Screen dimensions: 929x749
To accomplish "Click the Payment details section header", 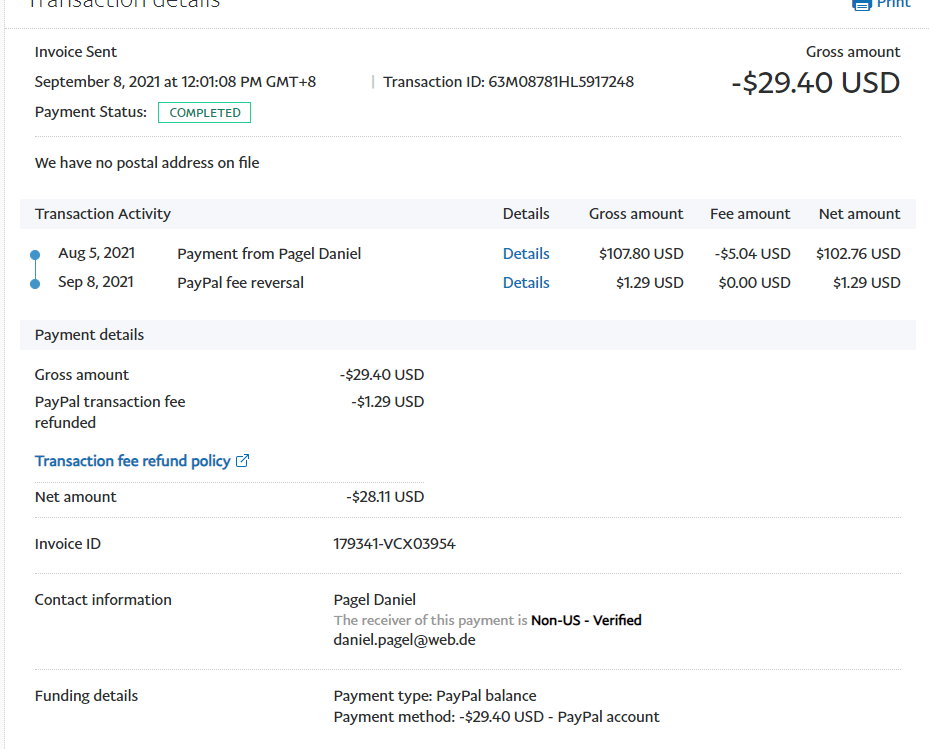I will 89,335.
